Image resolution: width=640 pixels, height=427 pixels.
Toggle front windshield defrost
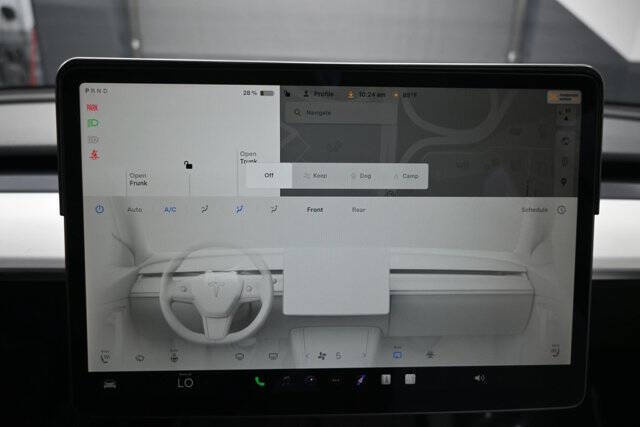pyautogui.click(x=240, y=357)
